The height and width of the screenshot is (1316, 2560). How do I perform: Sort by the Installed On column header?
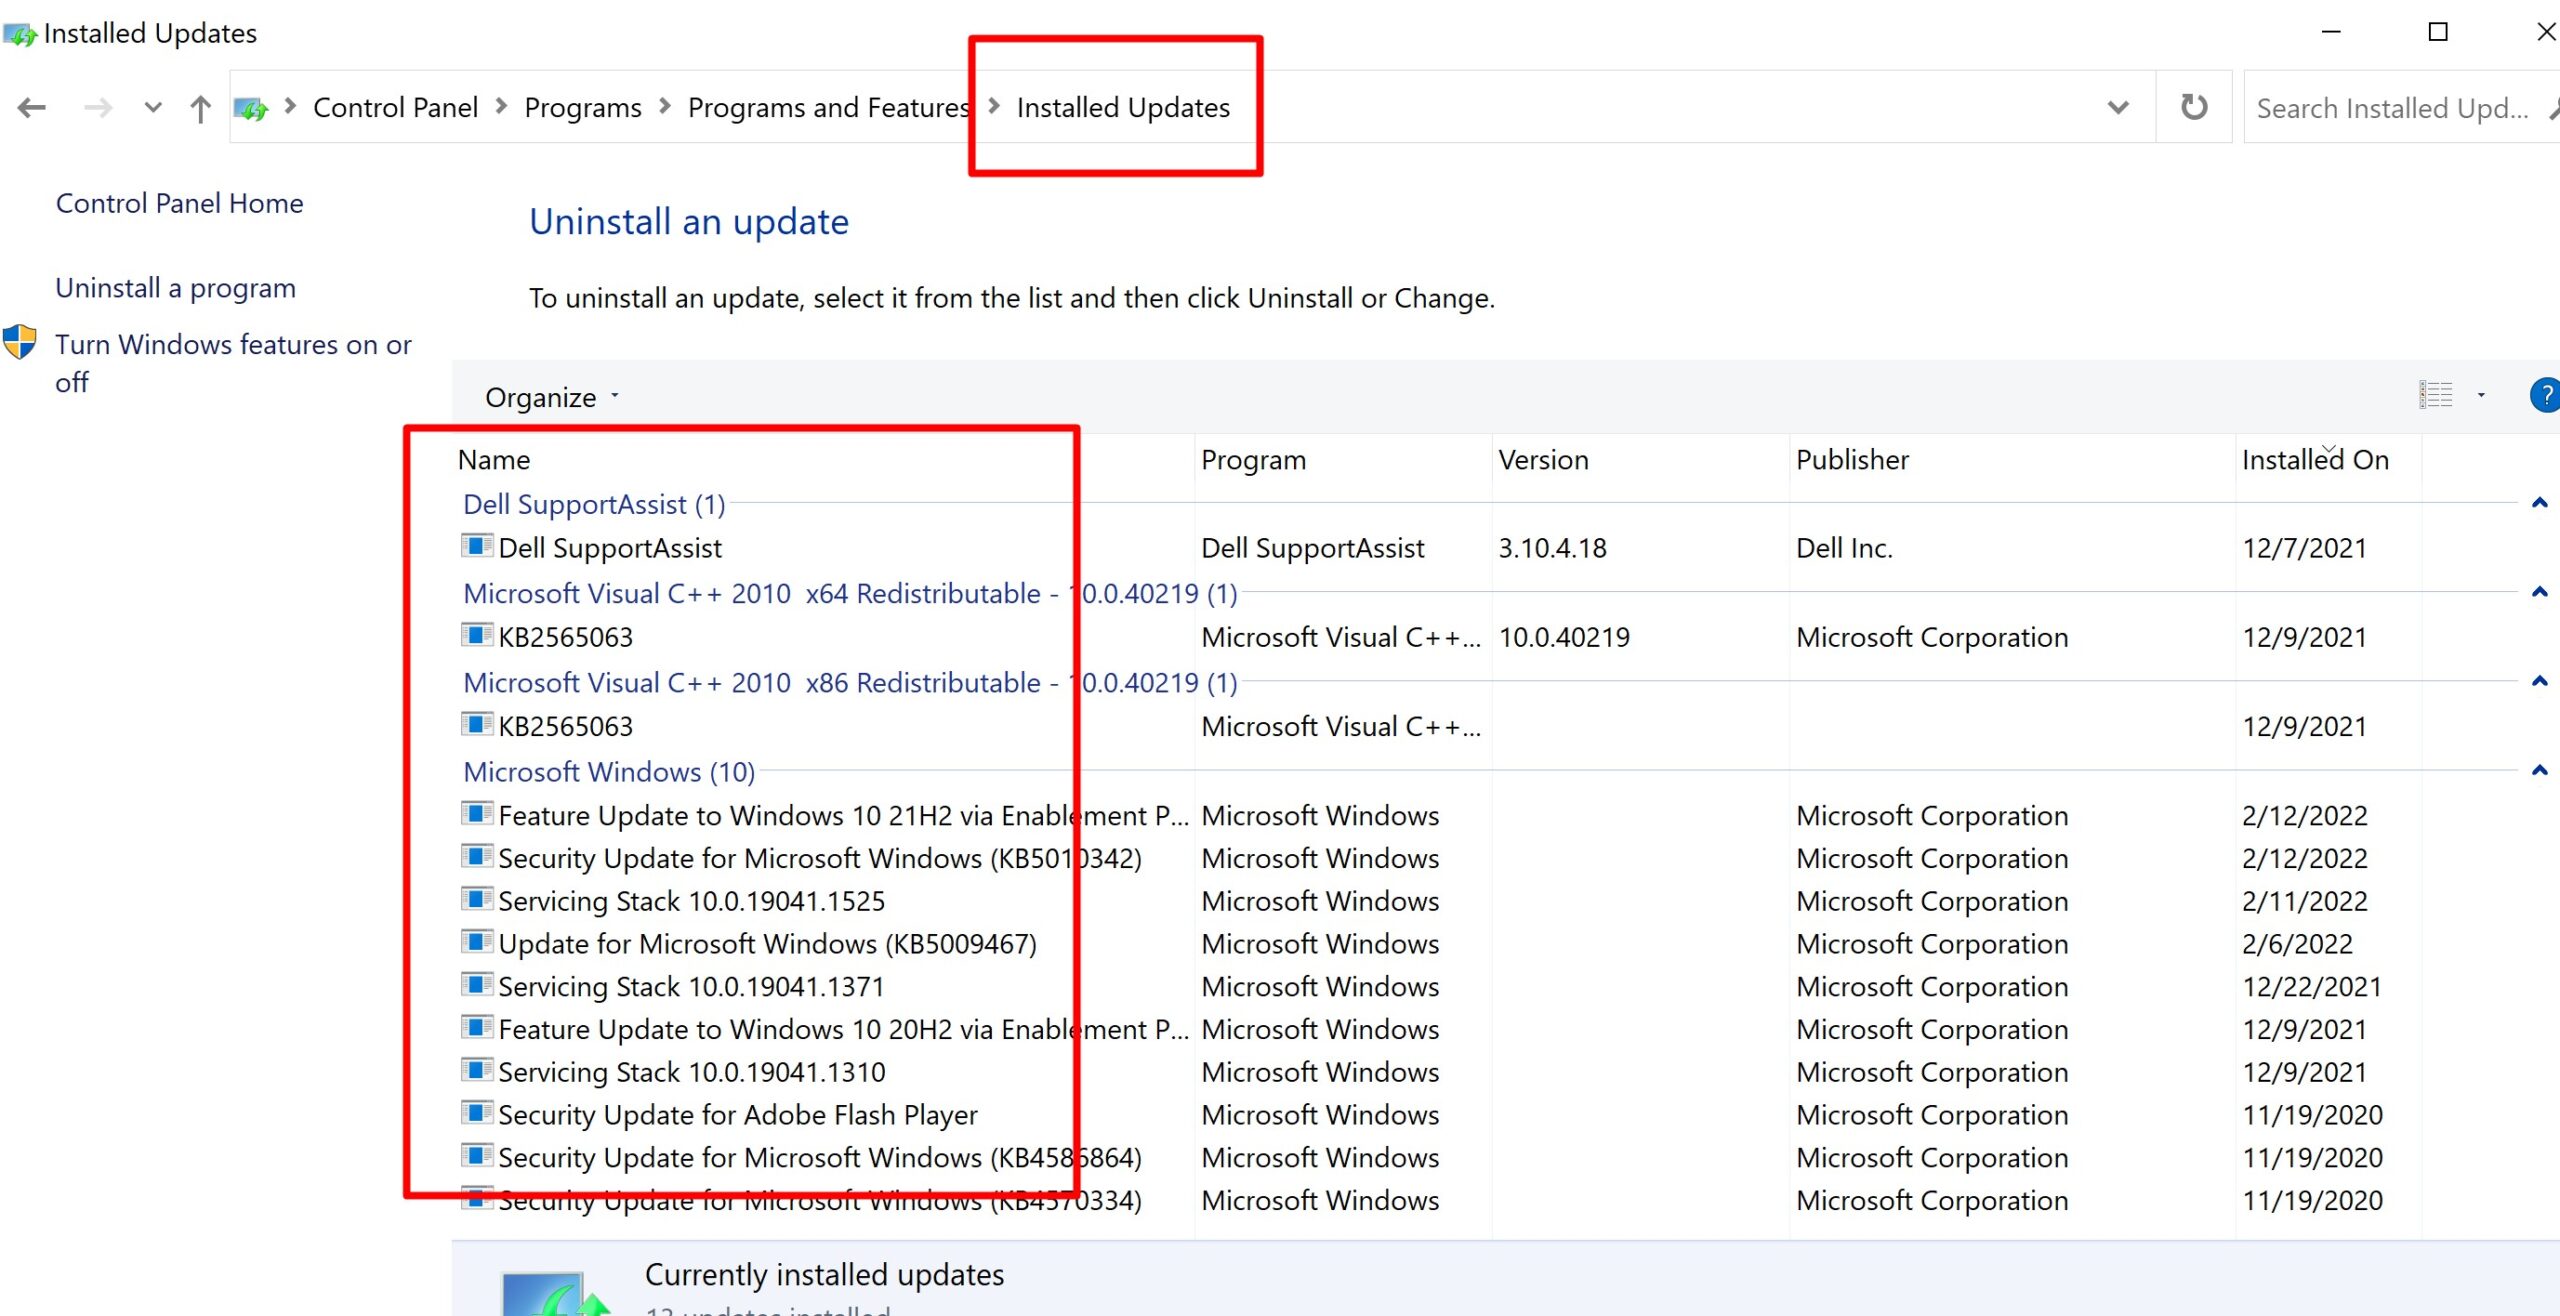(2314, 460)
